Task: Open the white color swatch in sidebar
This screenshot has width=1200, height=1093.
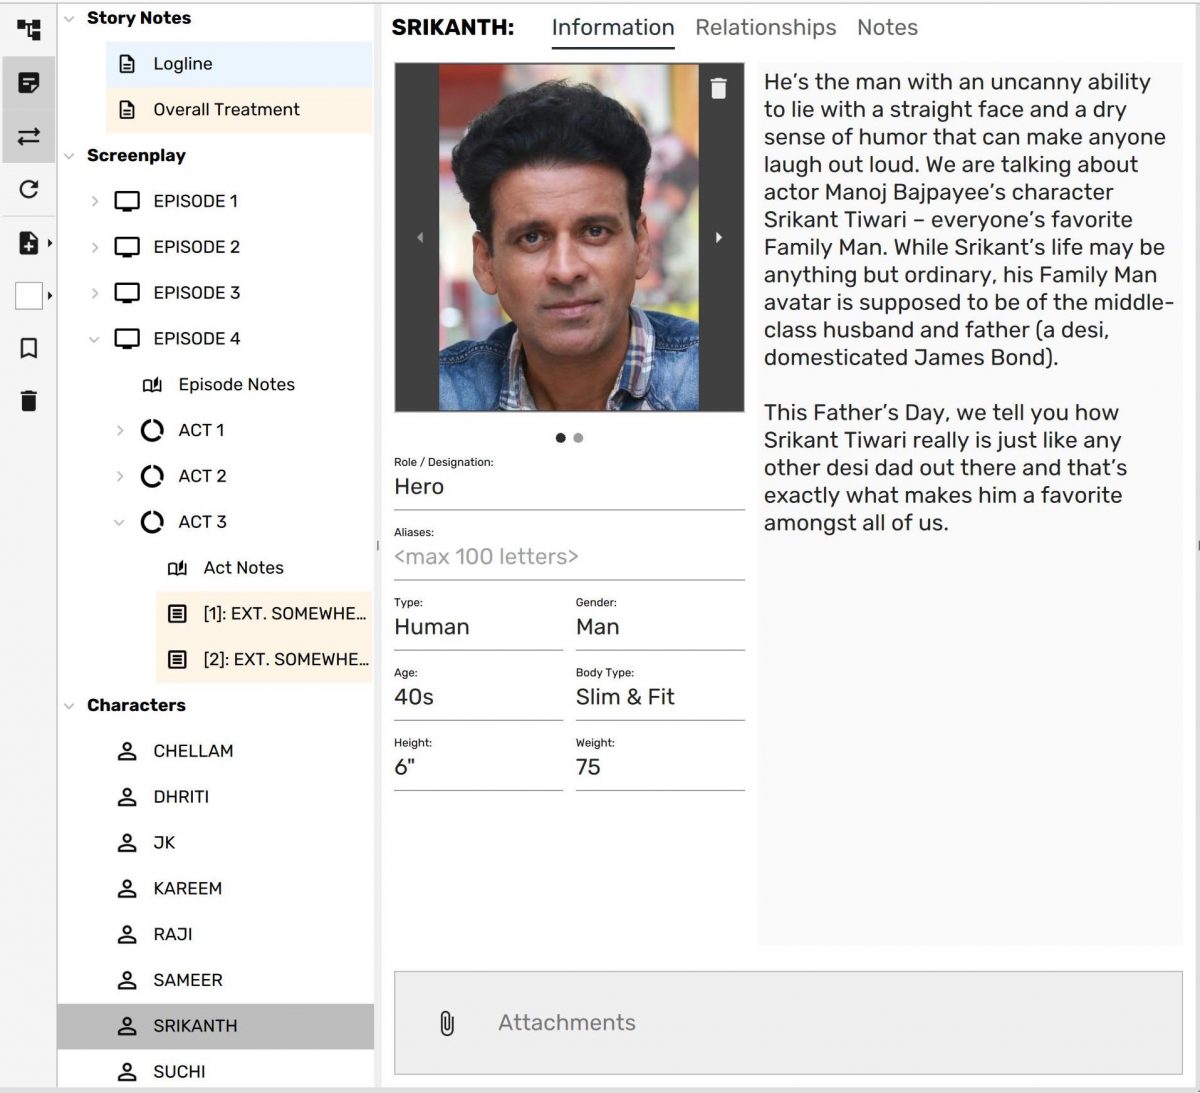Action: click(x=29, y=296)
